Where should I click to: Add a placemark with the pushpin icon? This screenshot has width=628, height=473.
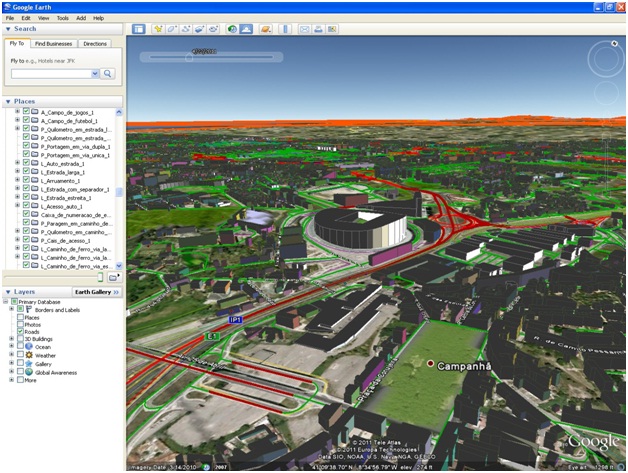coord(158,29)
